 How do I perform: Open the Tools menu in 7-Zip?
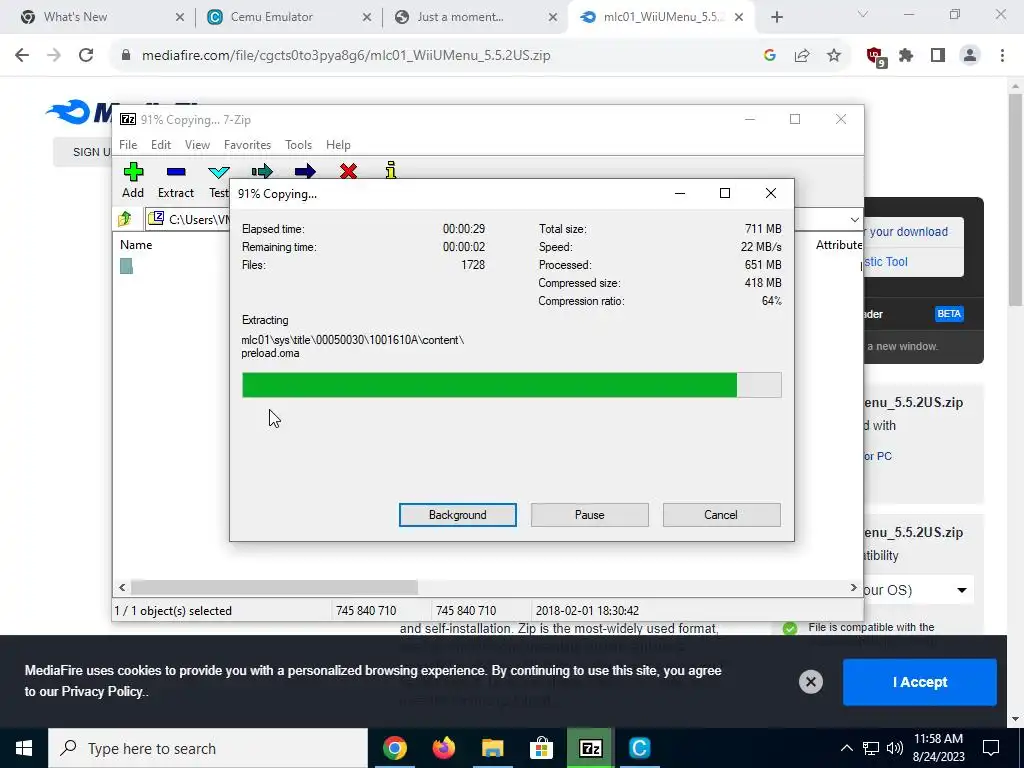click(298, 145)
